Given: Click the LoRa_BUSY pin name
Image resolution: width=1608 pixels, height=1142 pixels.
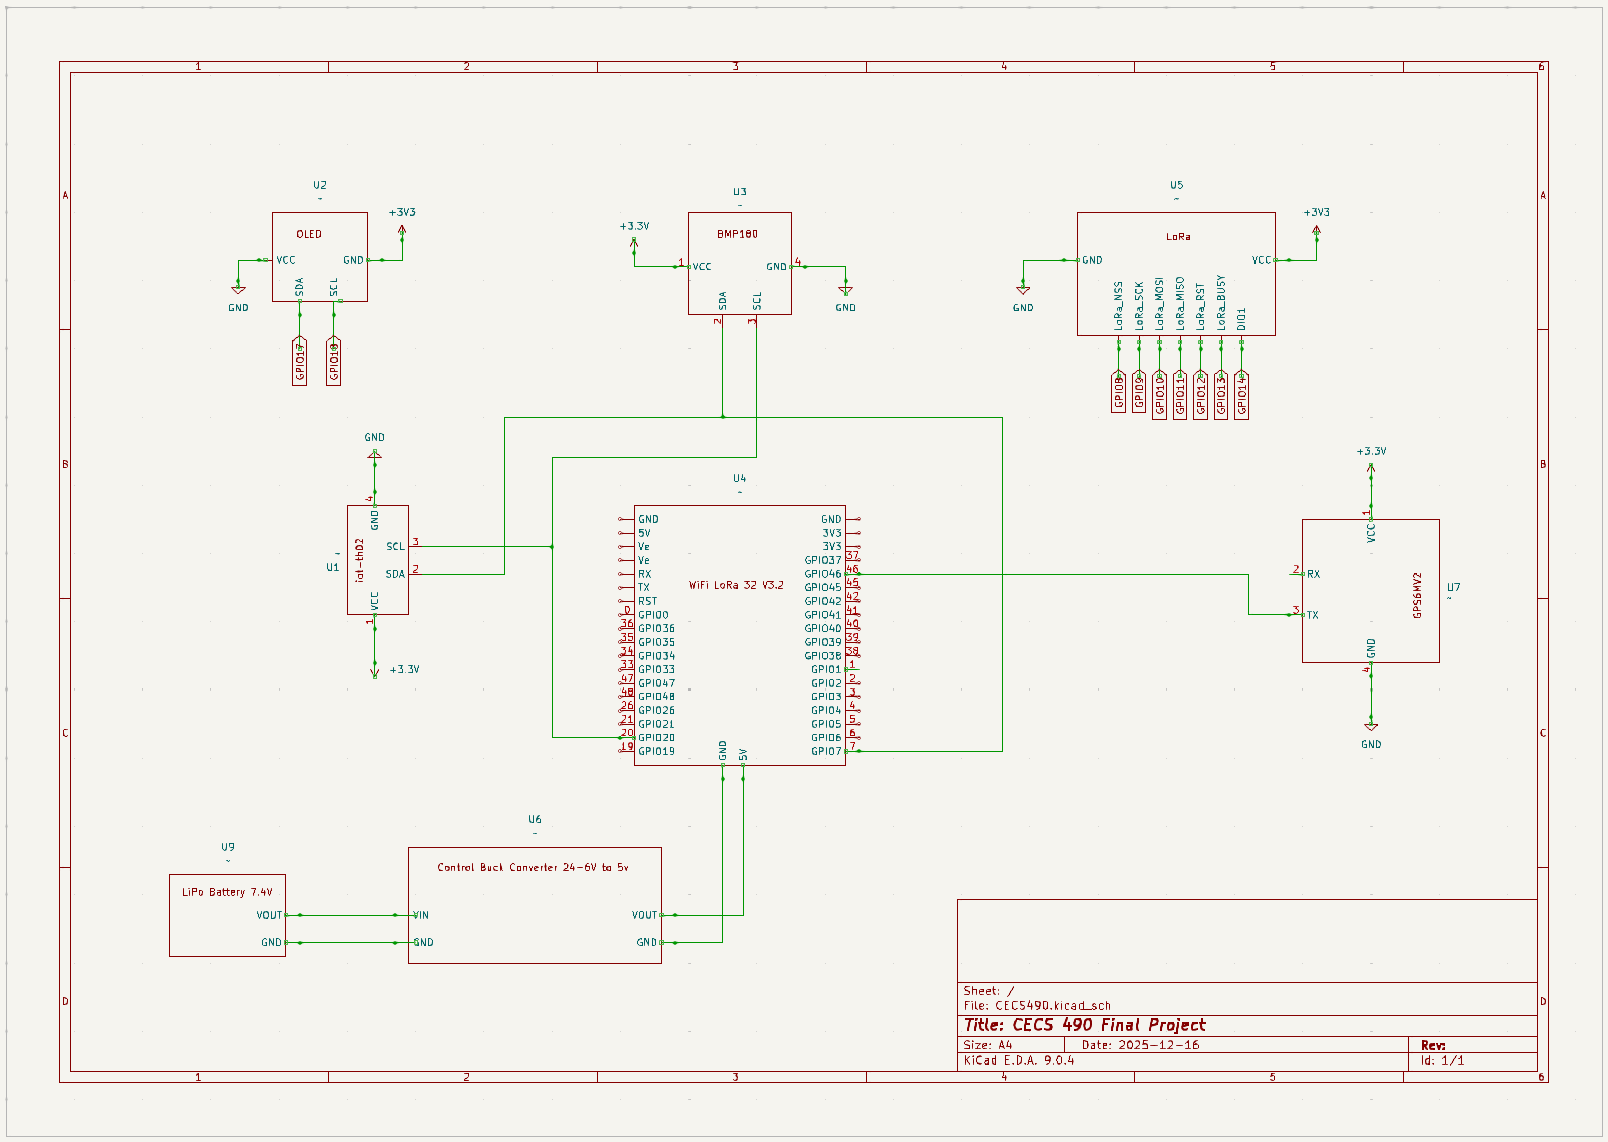Looking at the screenshot, I should [x=1221, y=303].
